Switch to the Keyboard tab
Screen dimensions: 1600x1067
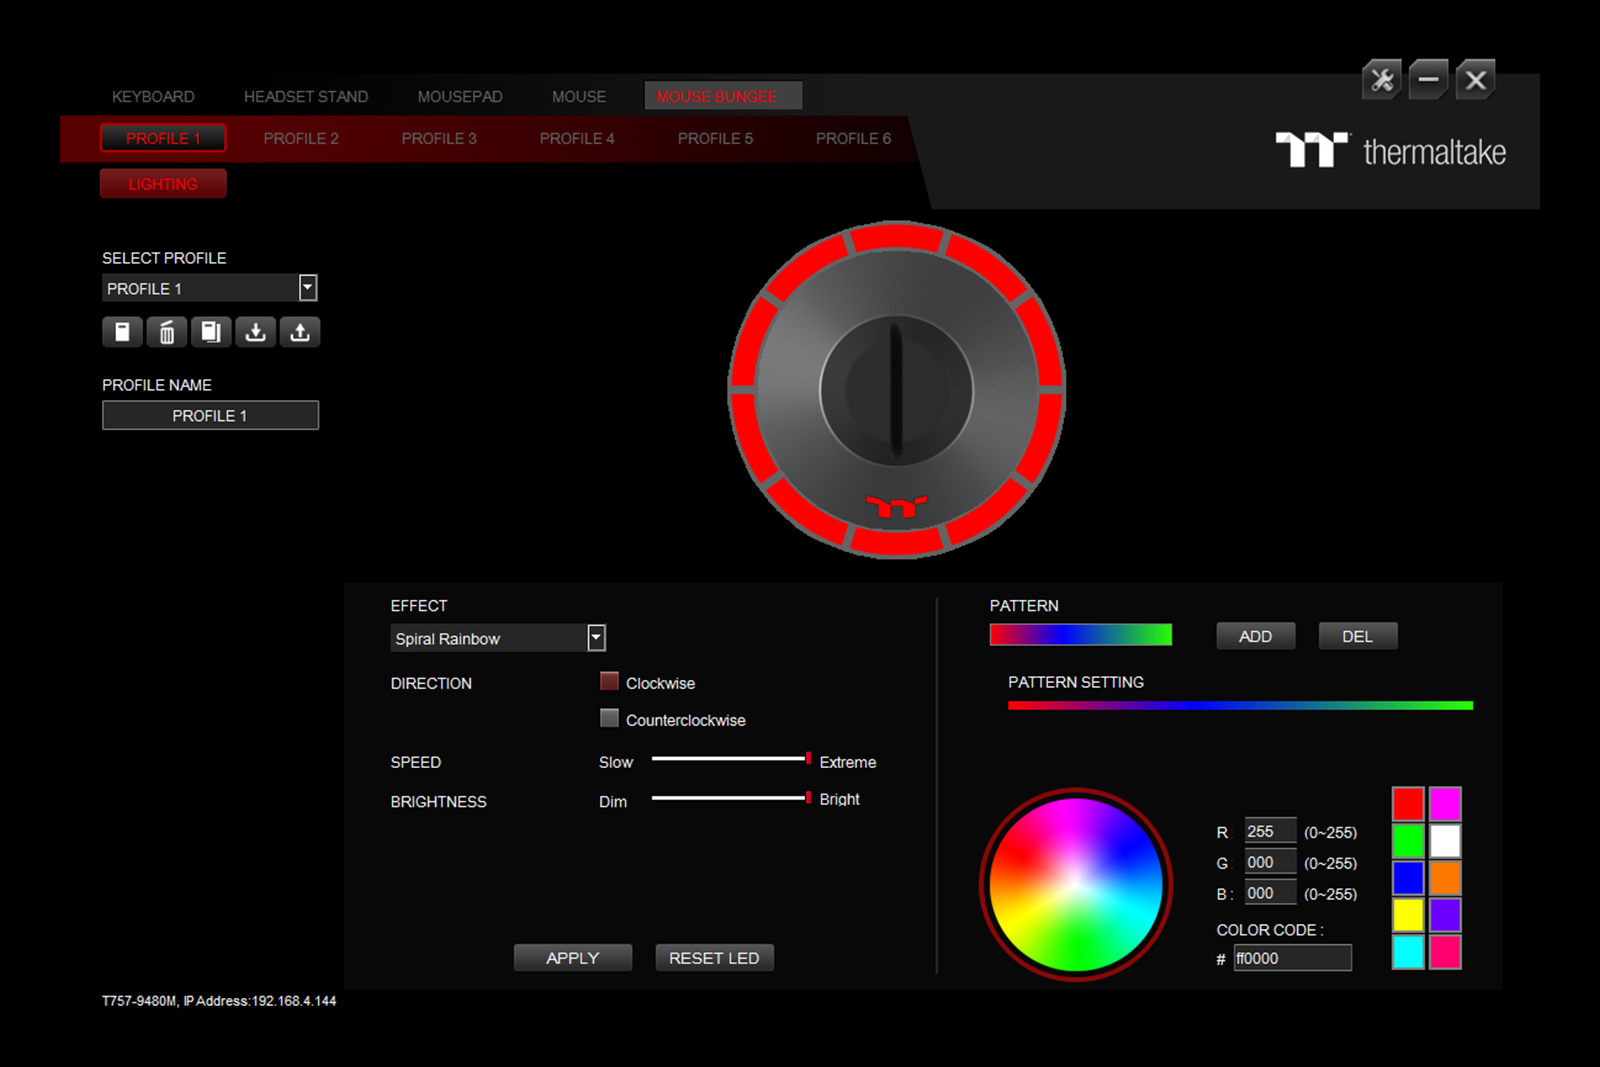pos(153,97)
